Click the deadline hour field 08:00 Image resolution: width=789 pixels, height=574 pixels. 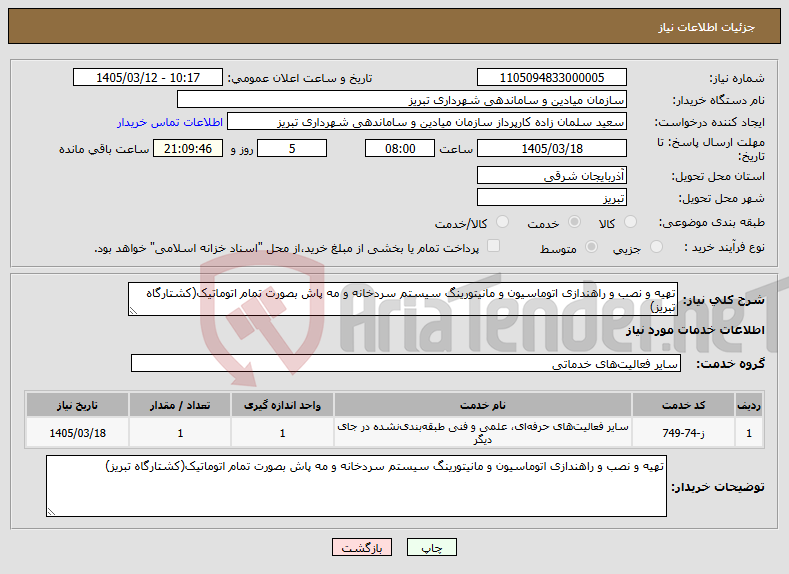[x=400, y=148]
